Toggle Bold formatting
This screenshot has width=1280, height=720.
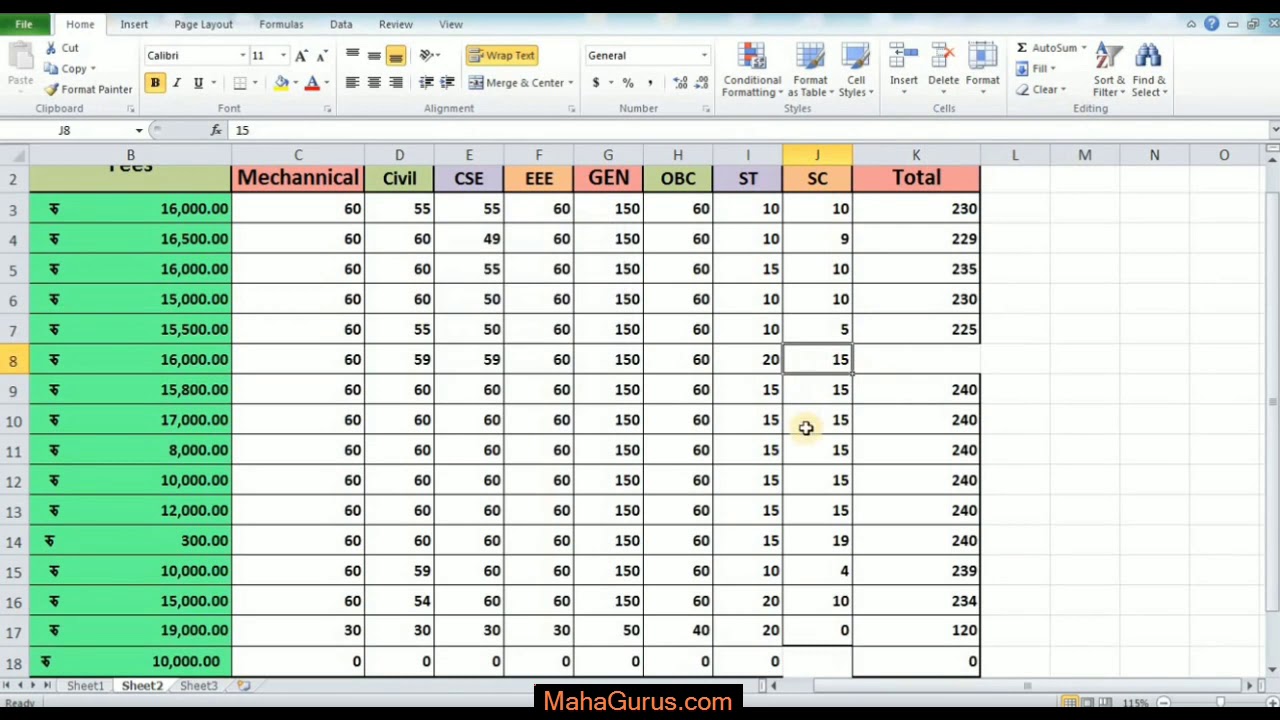(155, 83)
